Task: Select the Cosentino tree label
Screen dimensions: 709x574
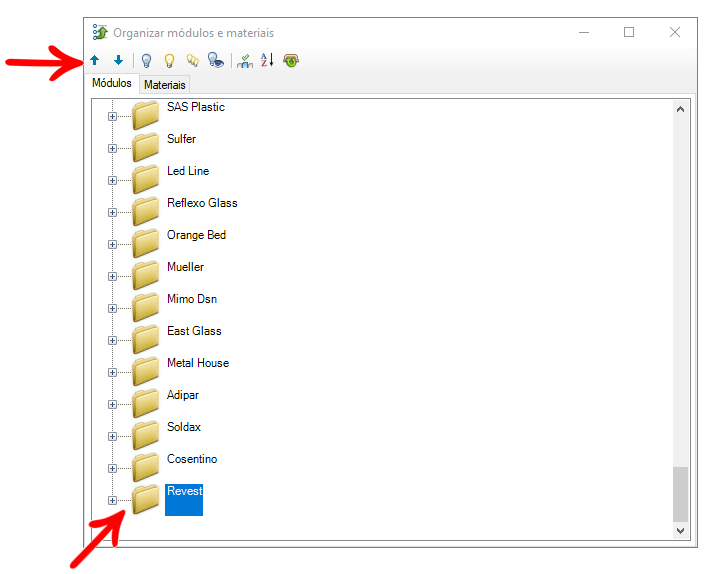Action: 192,459
